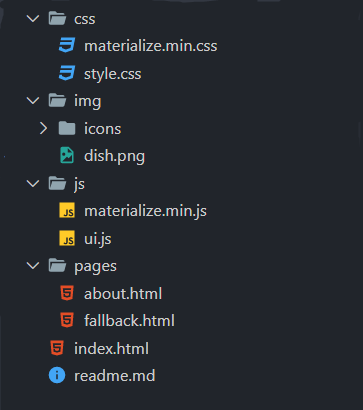Screen dimensions: 363x410
Task: Collapse the js folder chevron
Action: point(33,183)
